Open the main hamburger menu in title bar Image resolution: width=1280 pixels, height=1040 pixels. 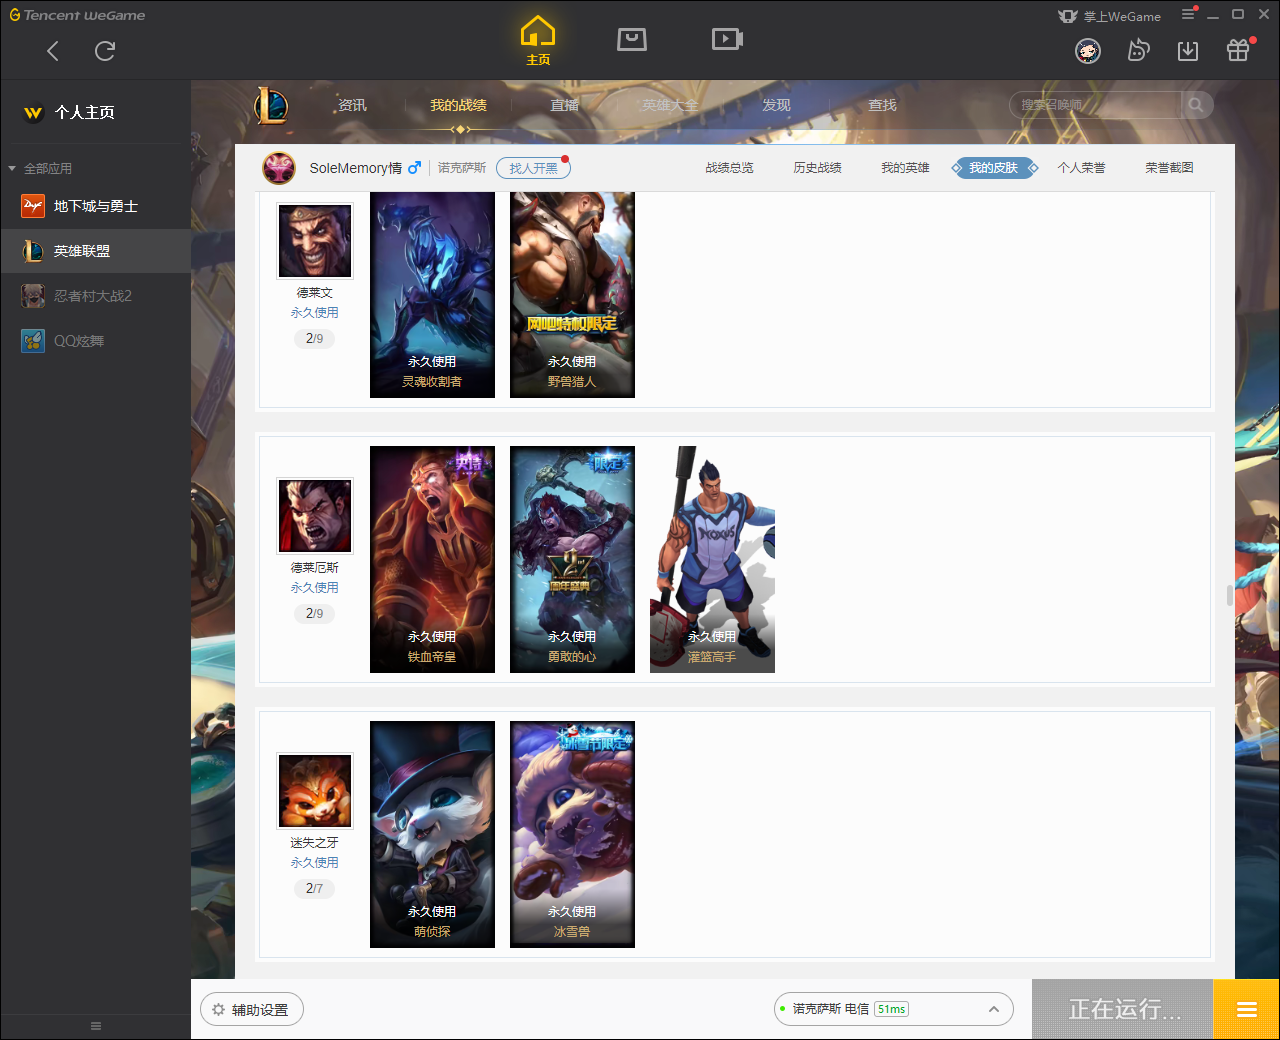coord(1188,14)
